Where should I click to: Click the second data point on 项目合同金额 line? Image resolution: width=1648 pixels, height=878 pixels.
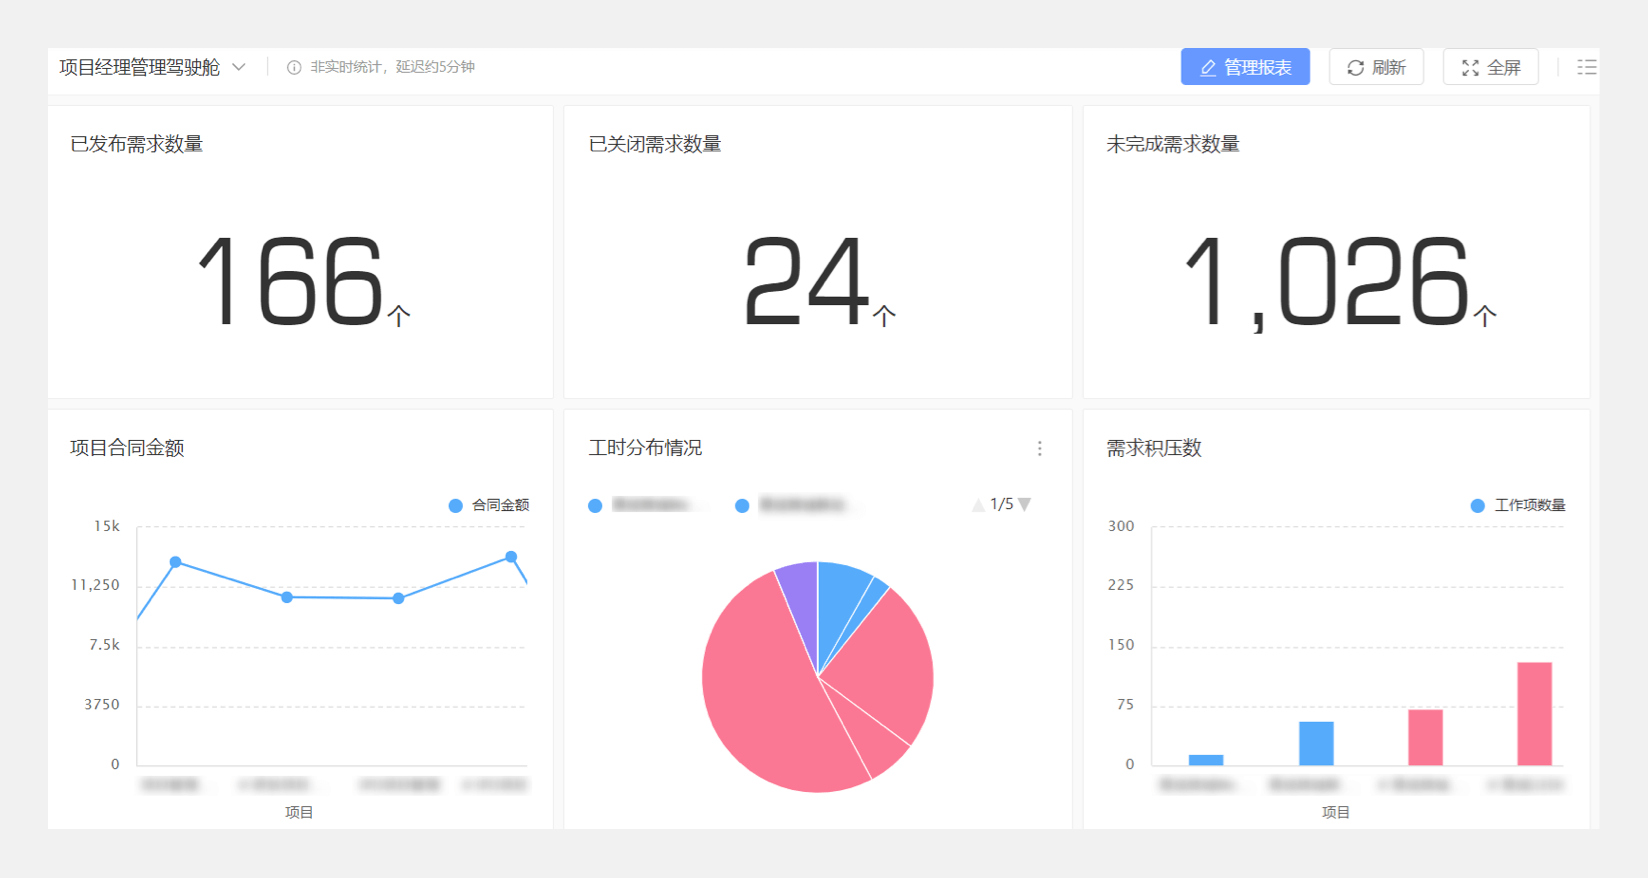coord(287,597)
